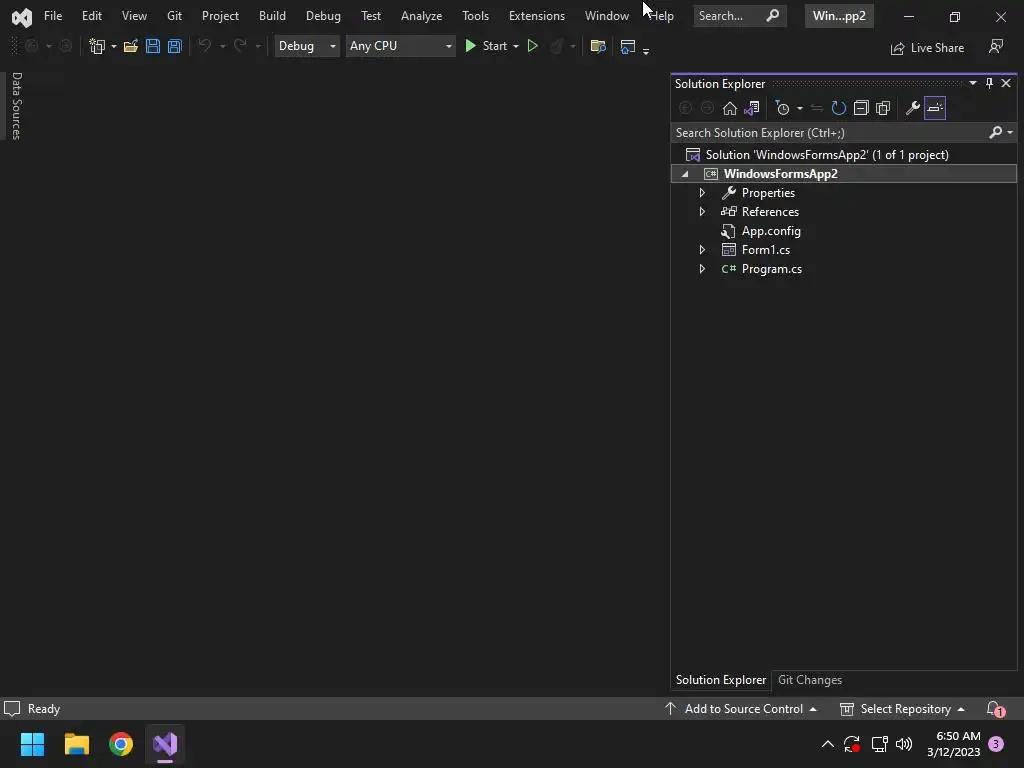Viewport: 1024px width, 768px height.
Task: Expand the Form1.cs node
Action: 702,249
